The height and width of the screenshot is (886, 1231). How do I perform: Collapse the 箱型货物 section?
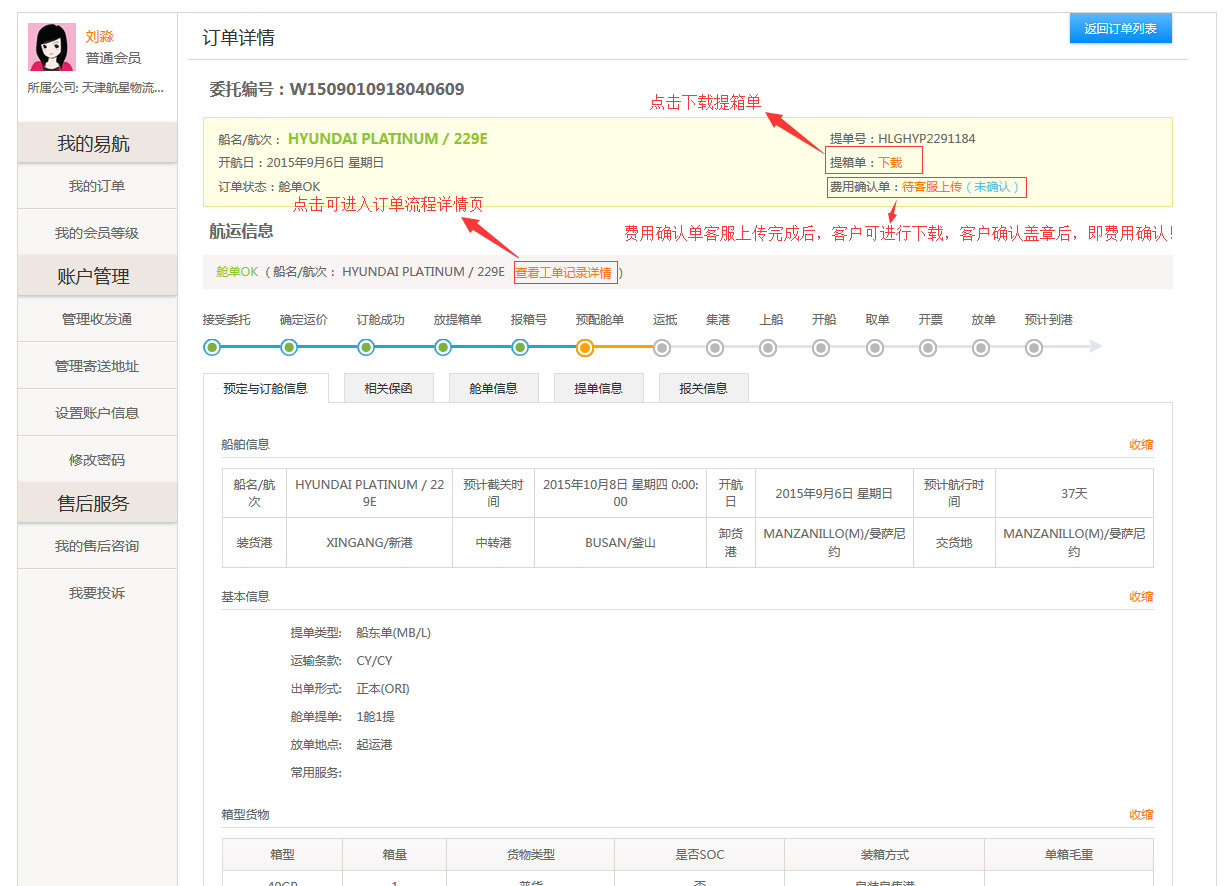click(x=1141, y=815)
